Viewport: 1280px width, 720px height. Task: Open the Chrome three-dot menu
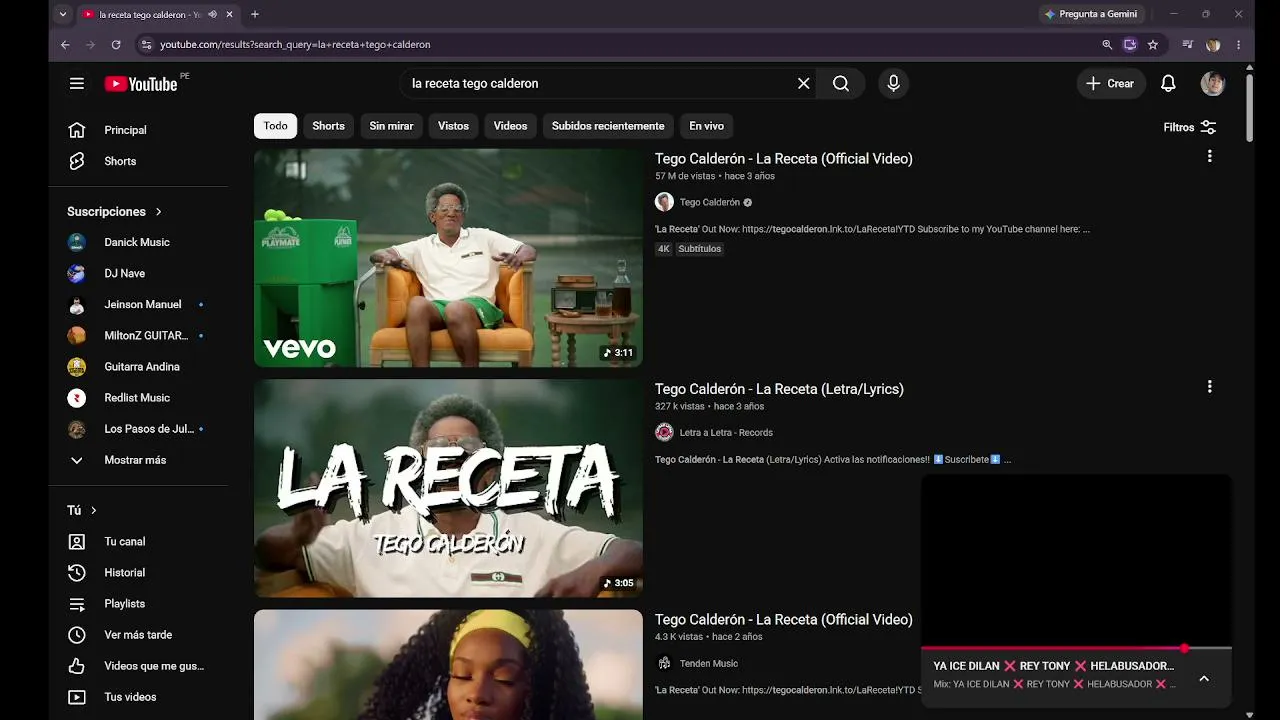[1238, 45]
